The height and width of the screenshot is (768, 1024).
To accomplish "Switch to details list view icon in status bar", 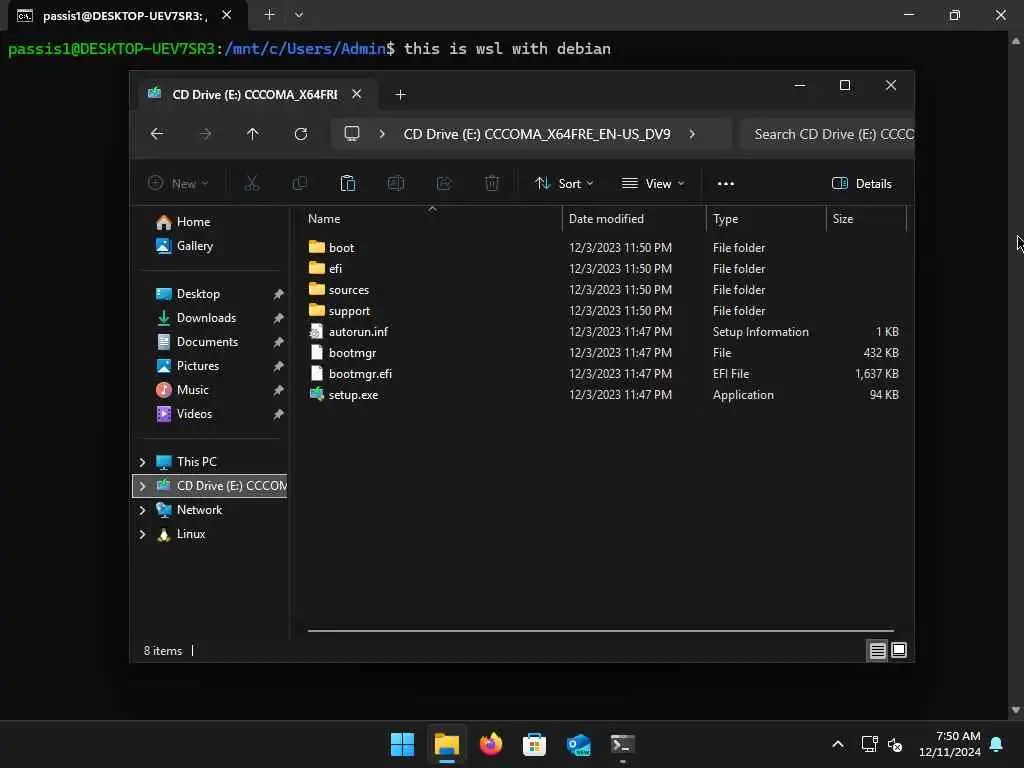I will (877, 650).
